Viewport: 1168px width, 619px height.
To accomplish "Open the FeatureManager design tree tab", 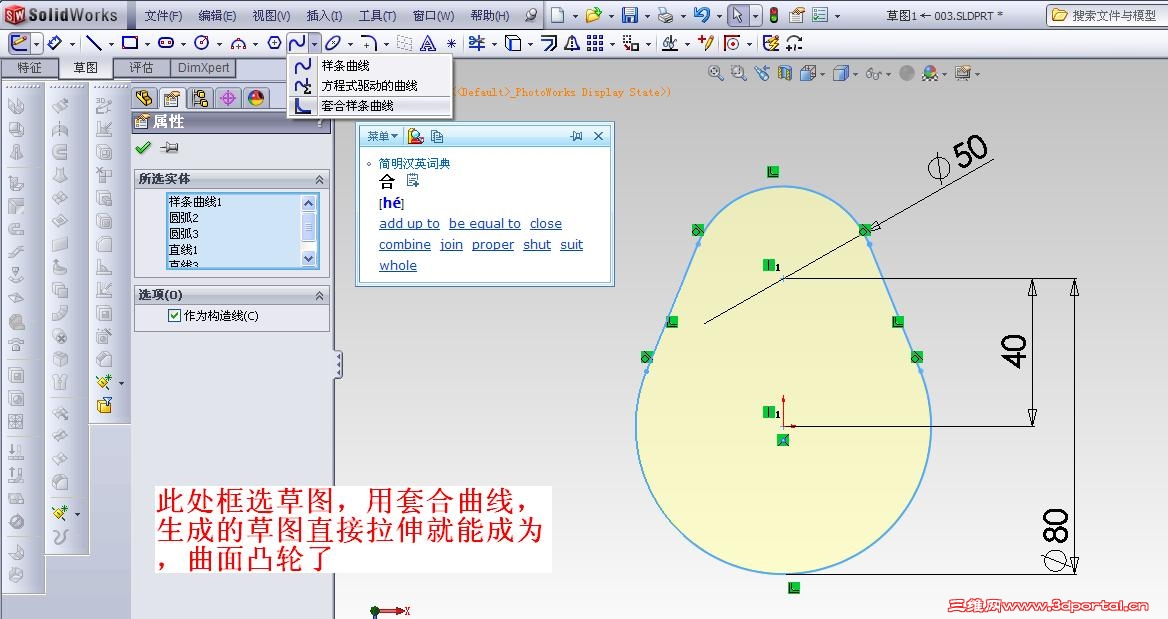I will 145,98.
